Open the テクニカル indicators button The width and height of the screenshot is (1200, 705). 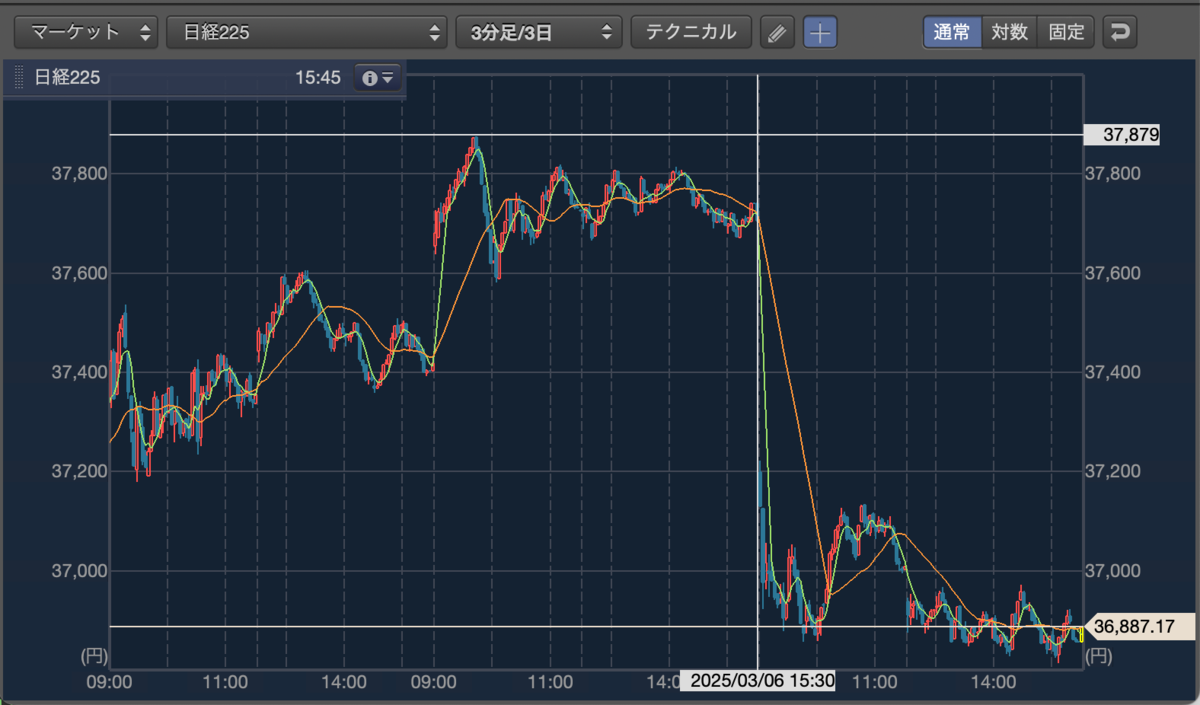[x=691, y=32]
